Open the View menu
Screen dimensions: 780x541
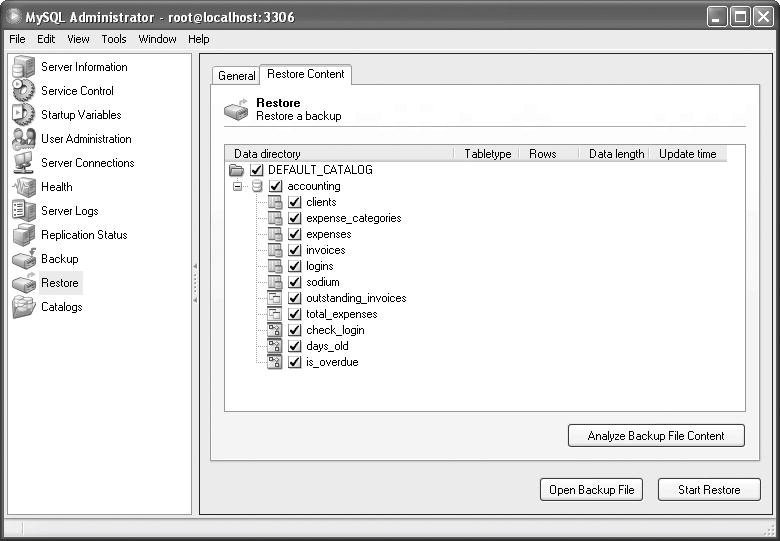pos(78,39)
